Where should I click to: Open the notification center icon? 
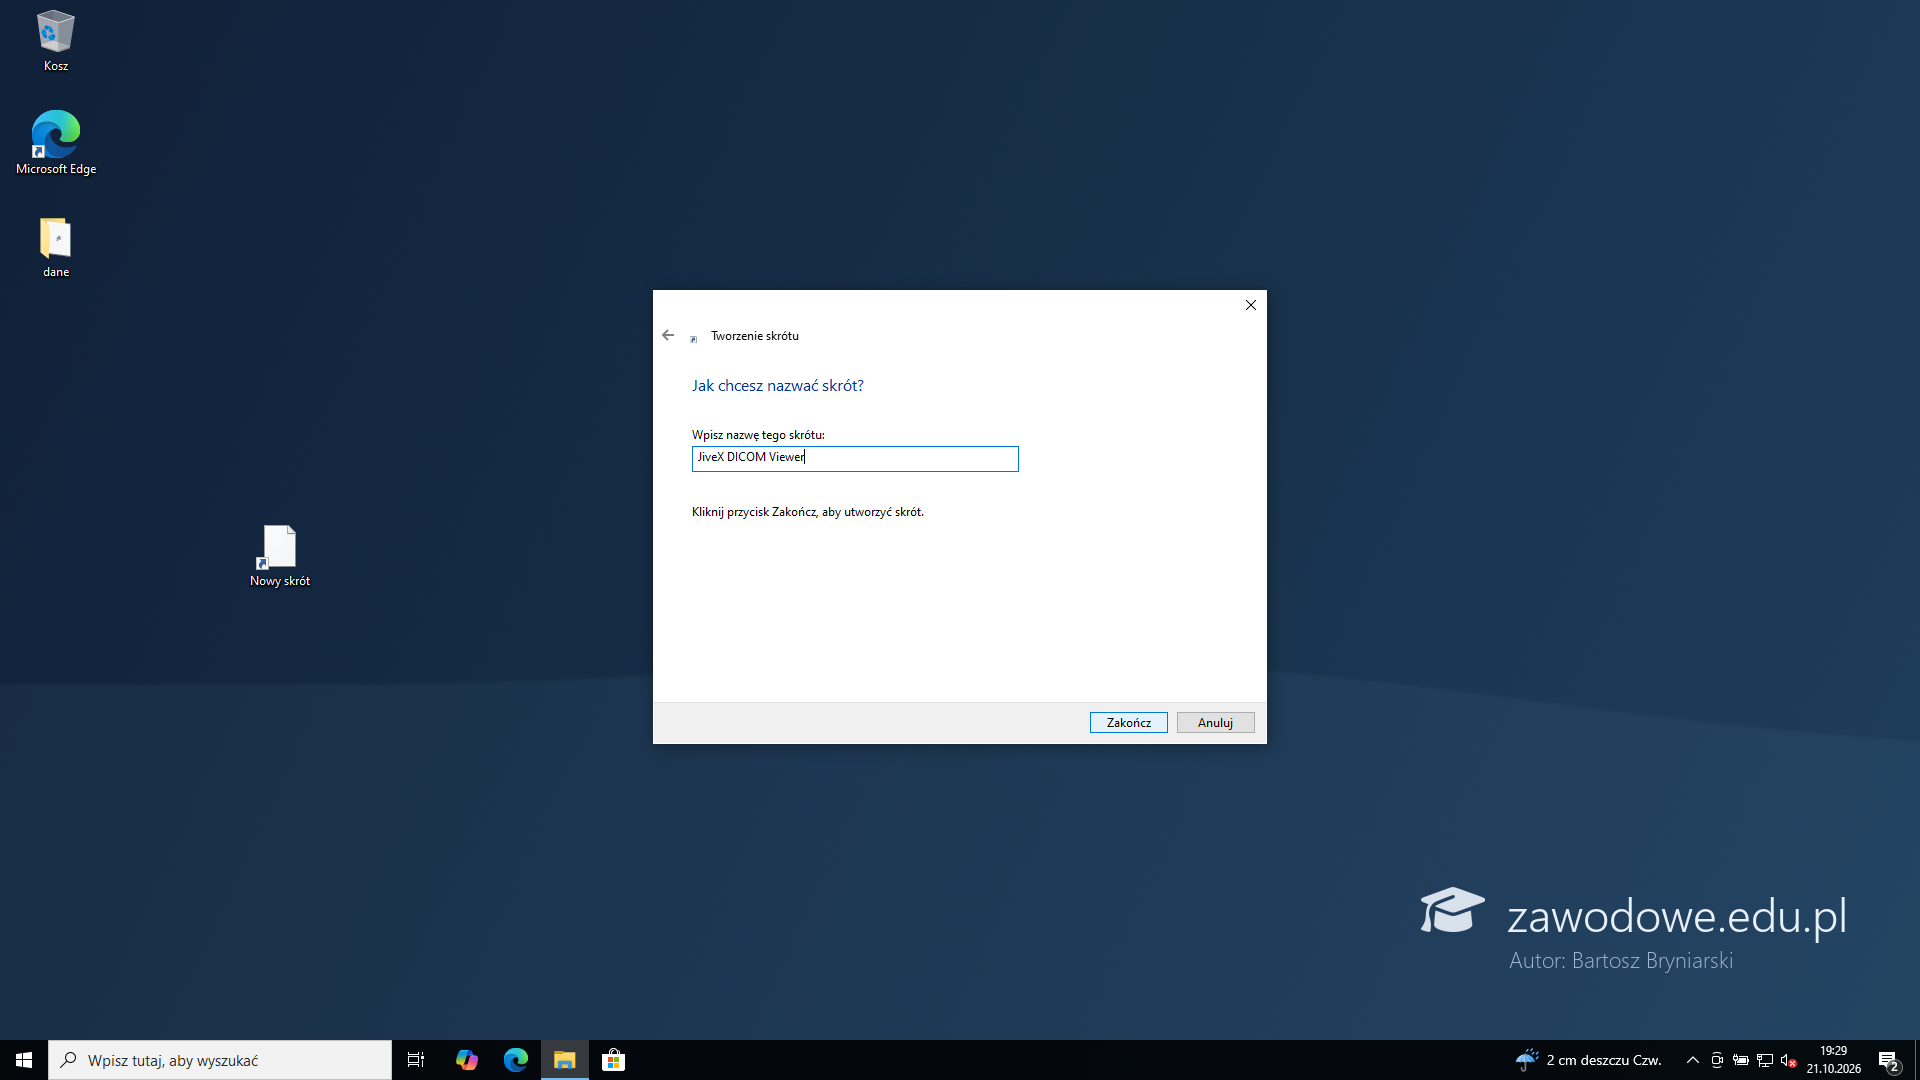pyautogui.click(x=1889, y=1061)
